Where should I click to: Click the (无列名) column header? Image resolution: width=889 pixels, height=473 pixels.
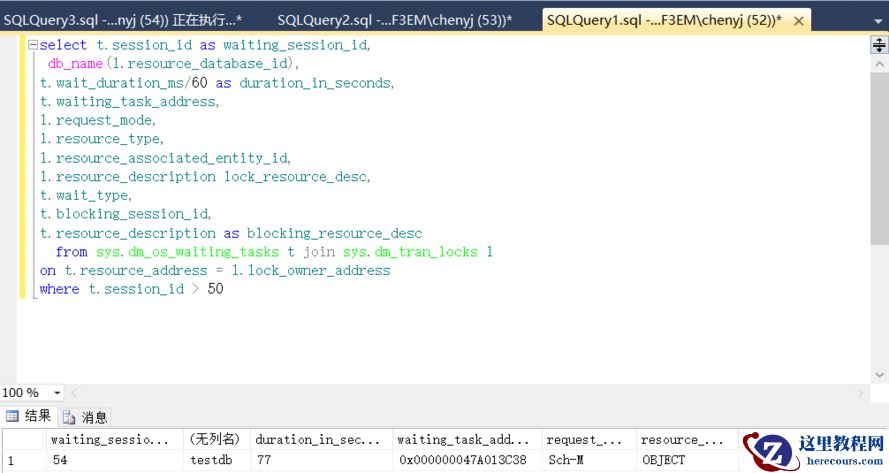212,439
